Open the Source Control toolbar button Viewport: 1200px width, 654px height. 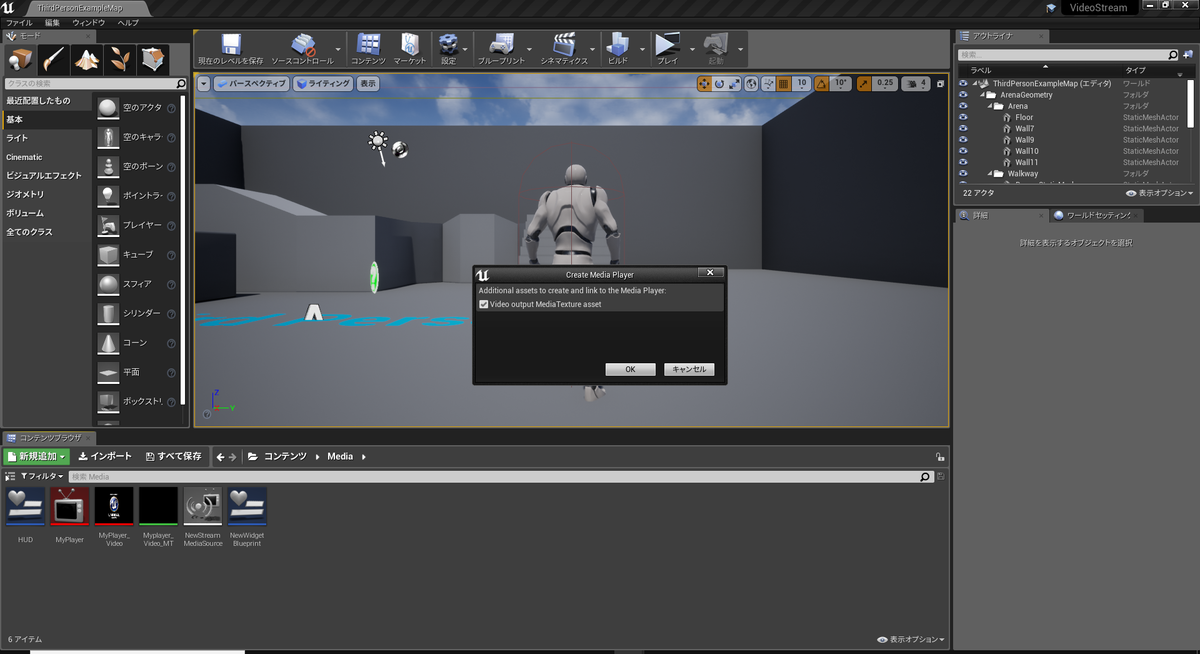tap(303, 49)
